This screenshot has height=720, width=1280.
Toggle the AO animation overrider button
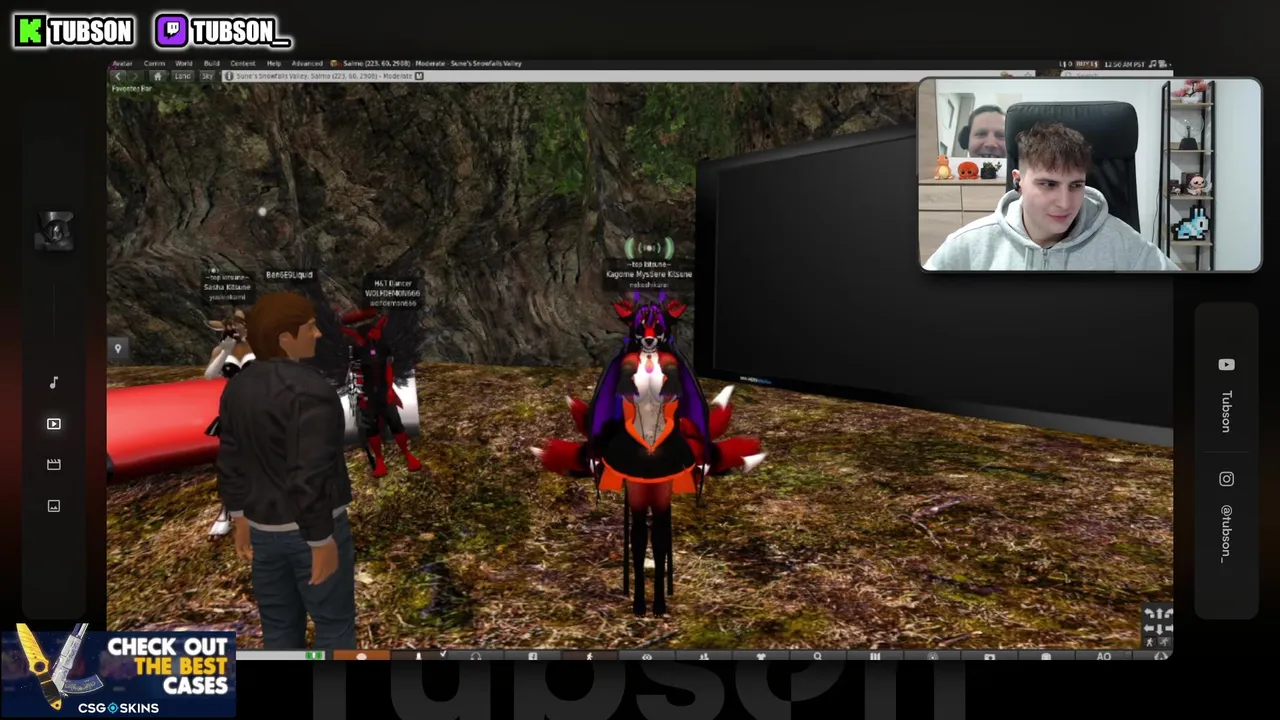point(1104,656)
